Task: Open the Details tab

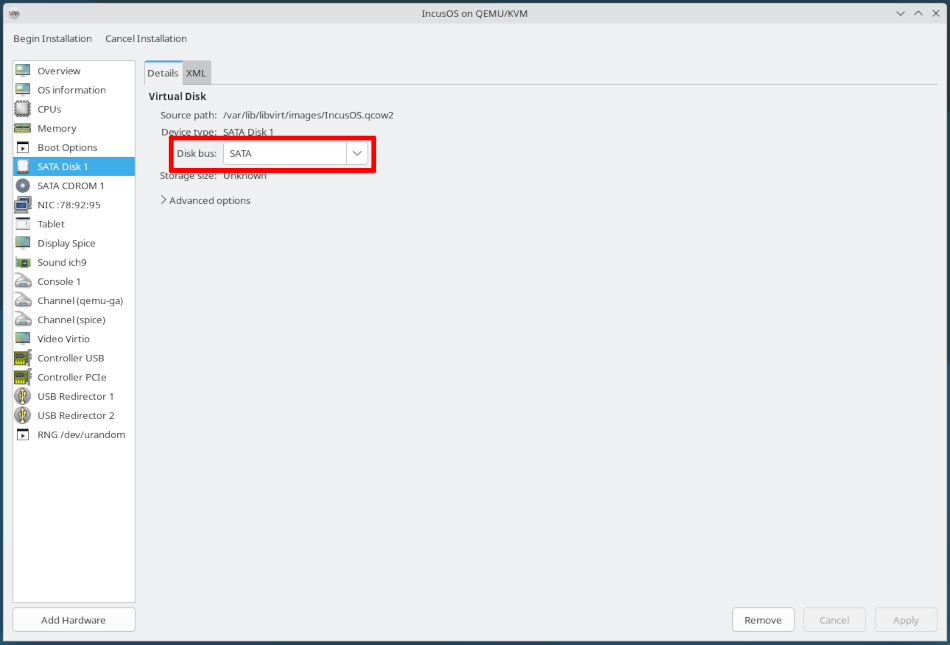Action: pos(163,72)
